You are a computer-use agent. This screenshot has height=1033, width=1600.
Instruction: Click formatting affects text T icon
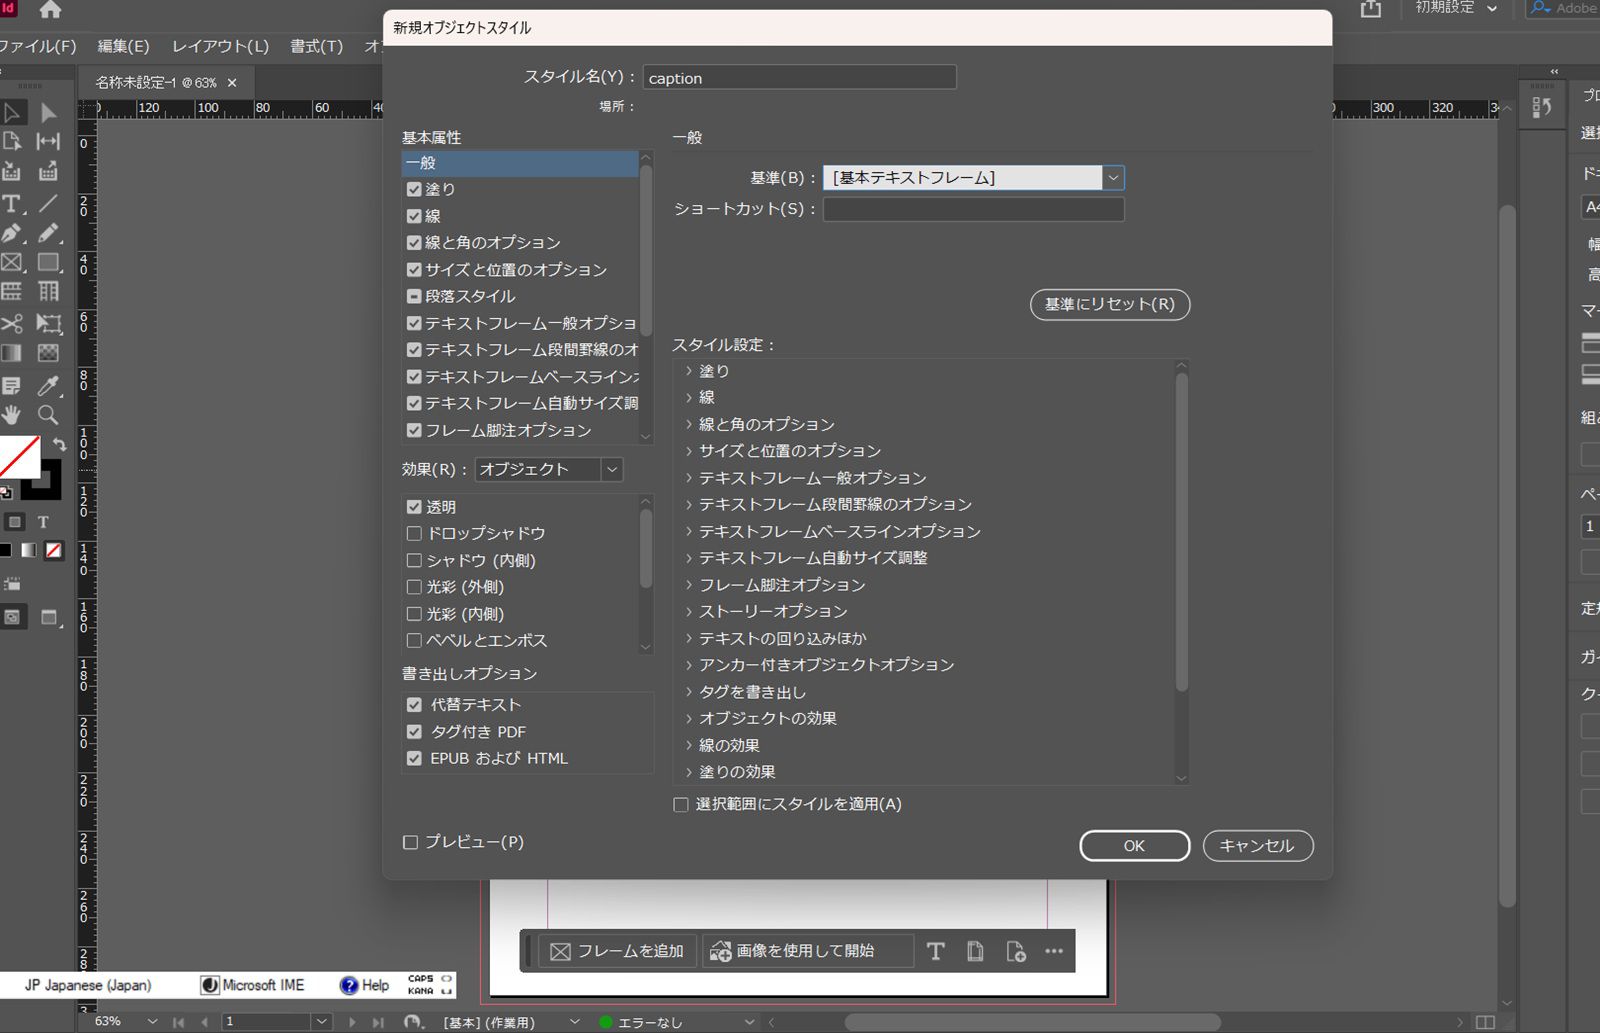(x=43, y=522)
